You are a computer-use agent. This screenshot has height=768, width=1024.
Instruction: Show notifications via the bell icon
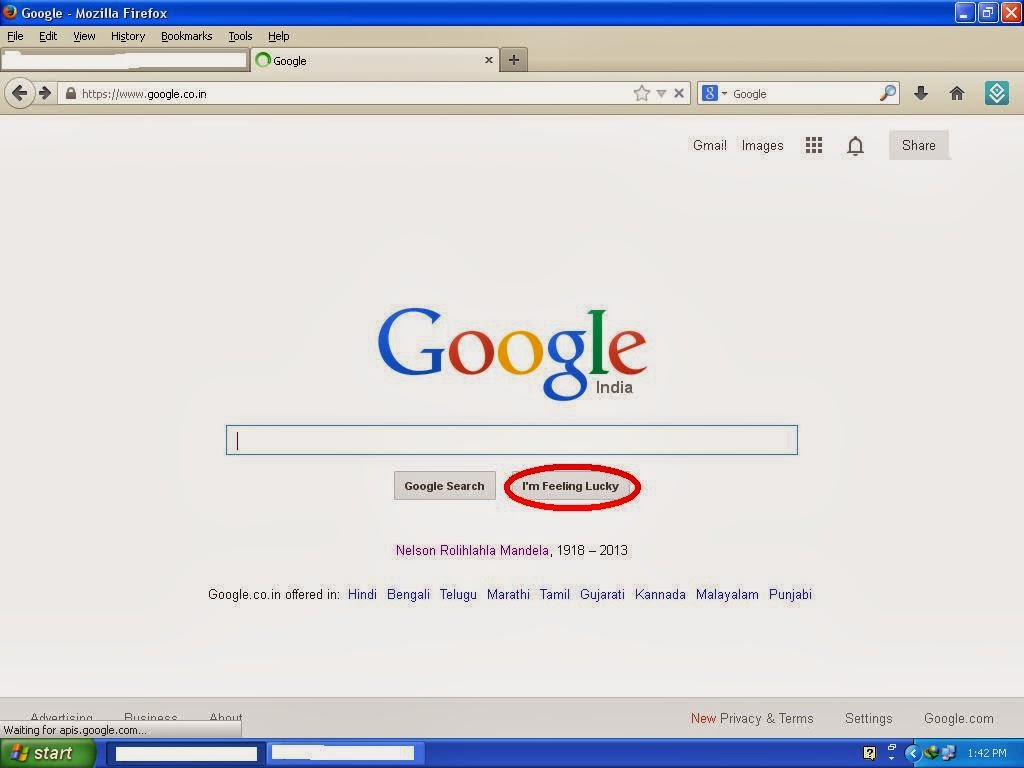coord(855,146)
